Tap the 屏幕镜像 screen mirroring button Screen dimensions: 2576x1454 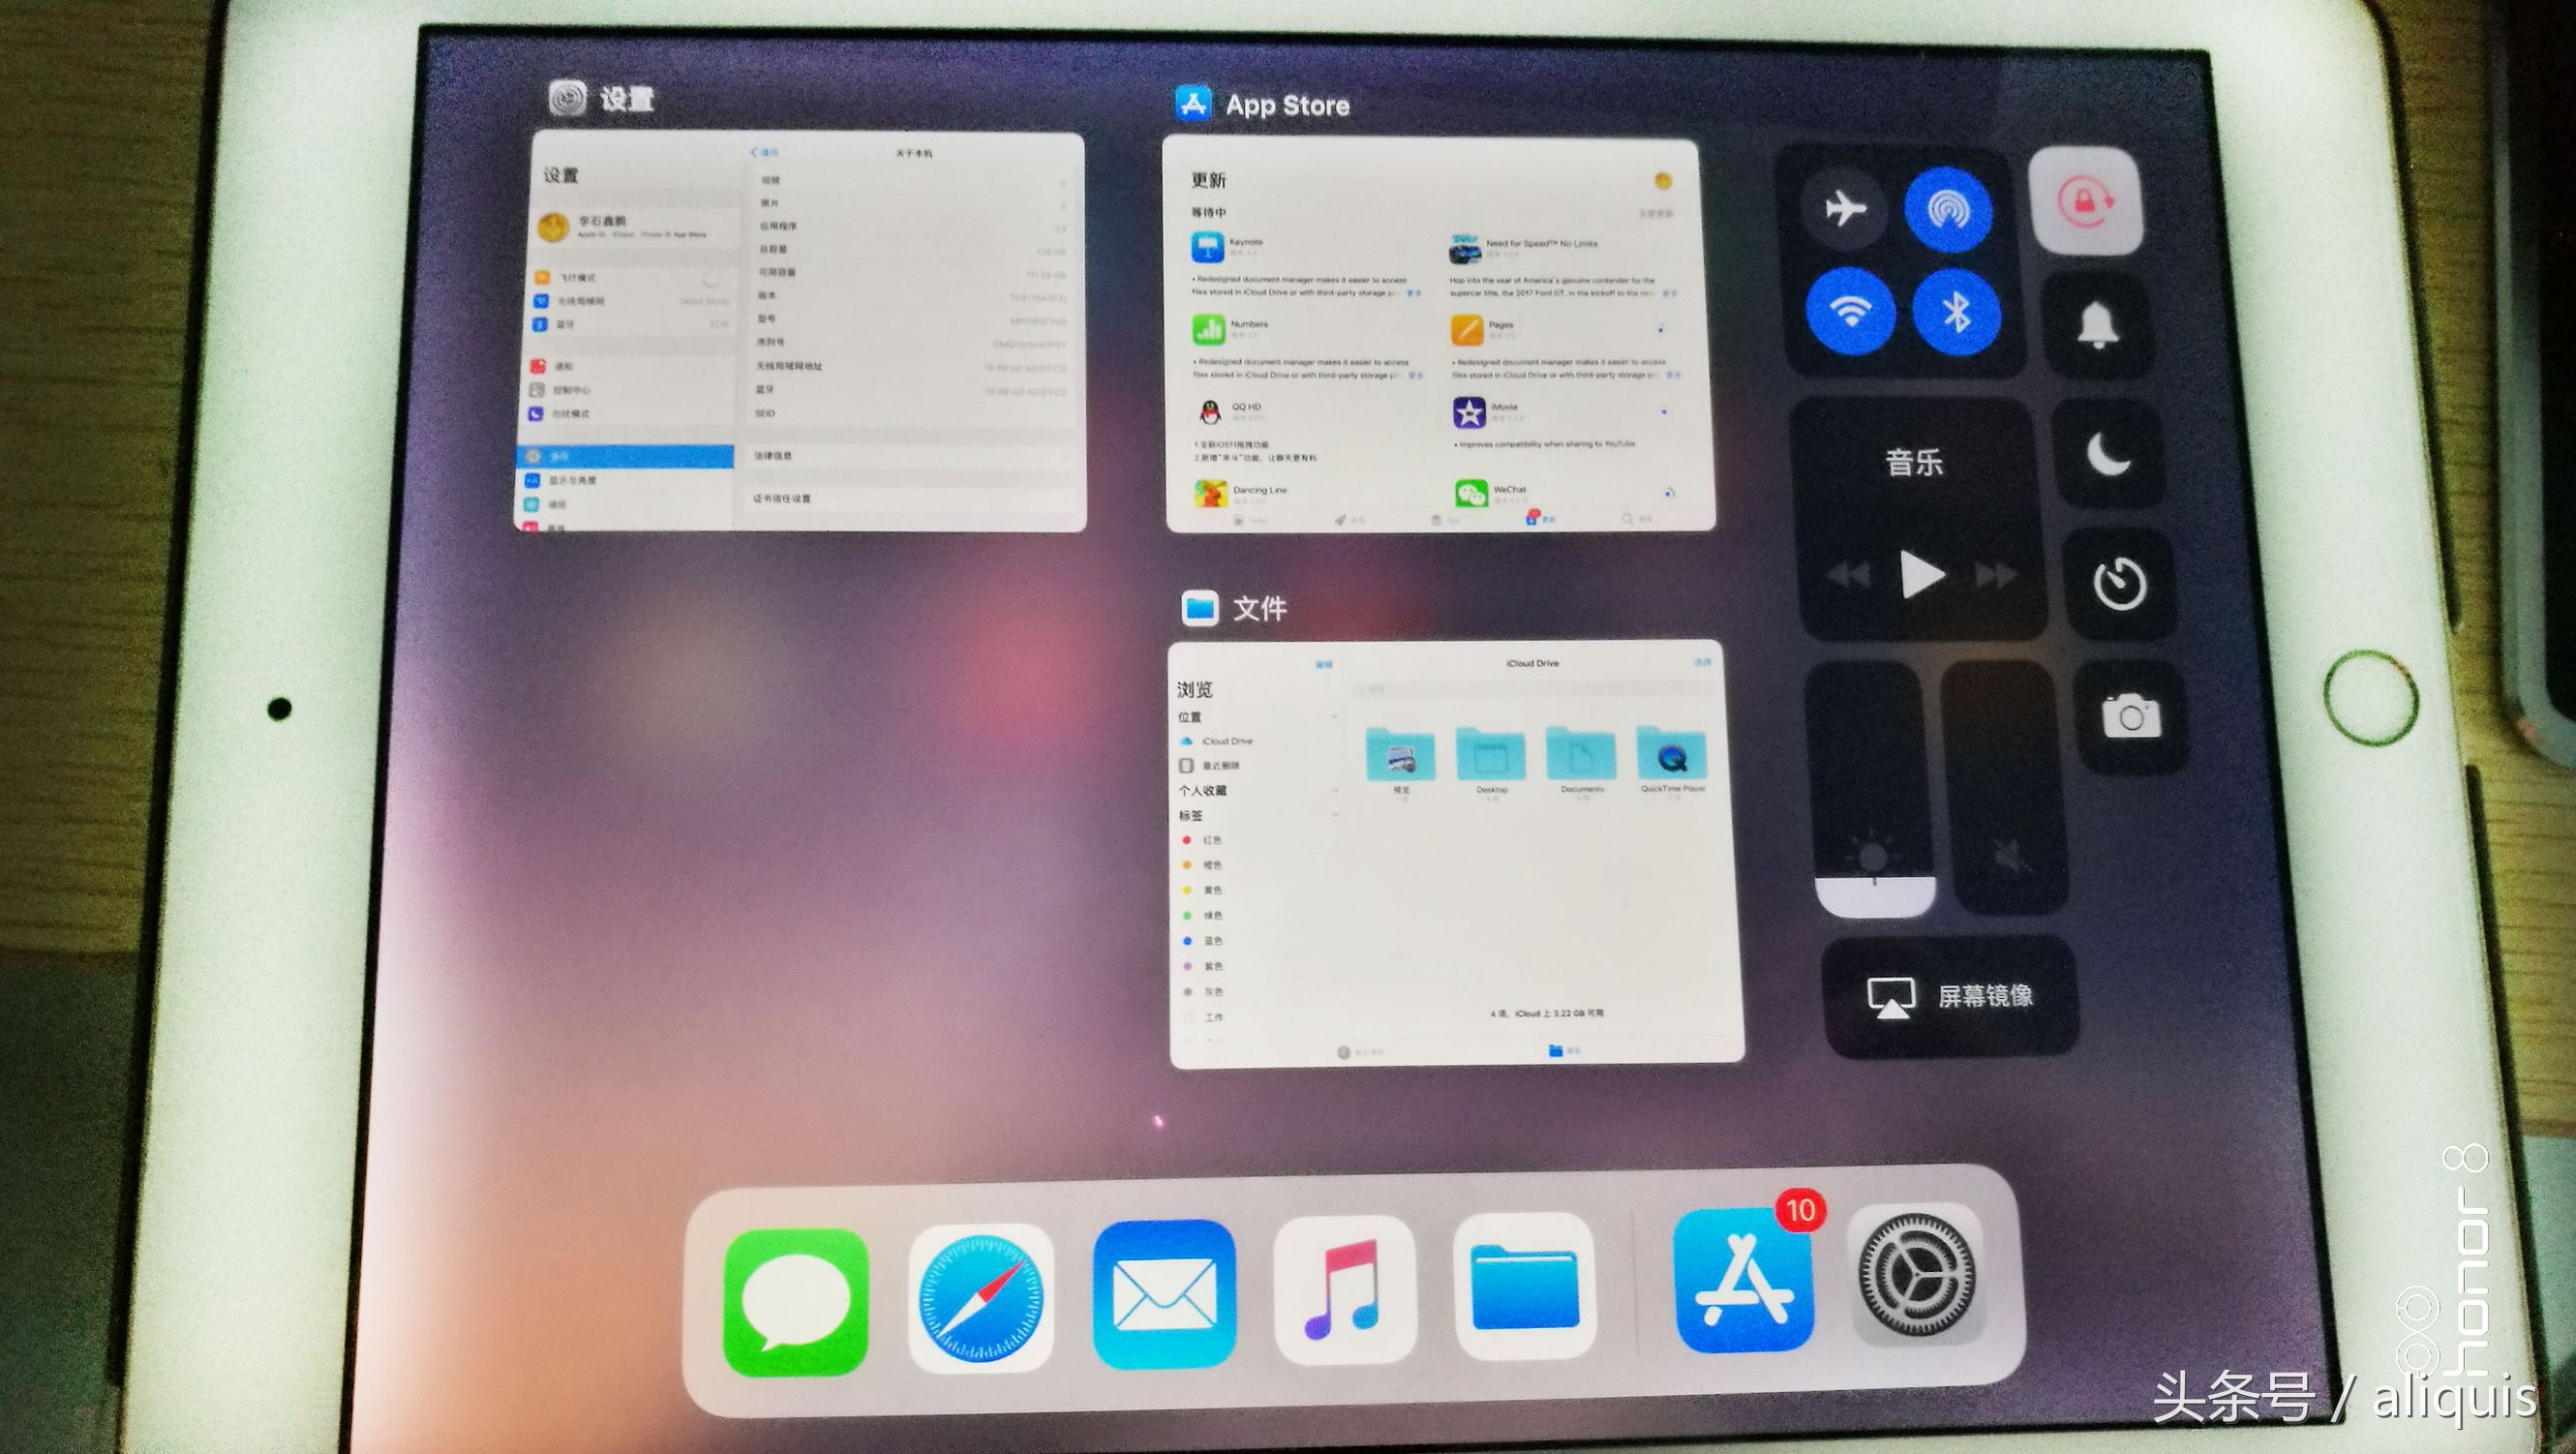click(1950, 995)
